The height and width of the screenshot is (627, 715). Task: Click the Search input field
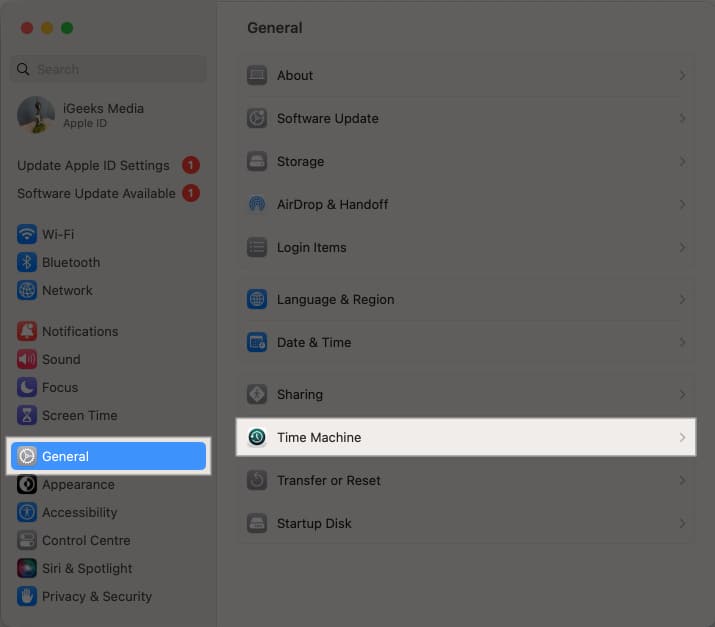[x=108, y=69]
